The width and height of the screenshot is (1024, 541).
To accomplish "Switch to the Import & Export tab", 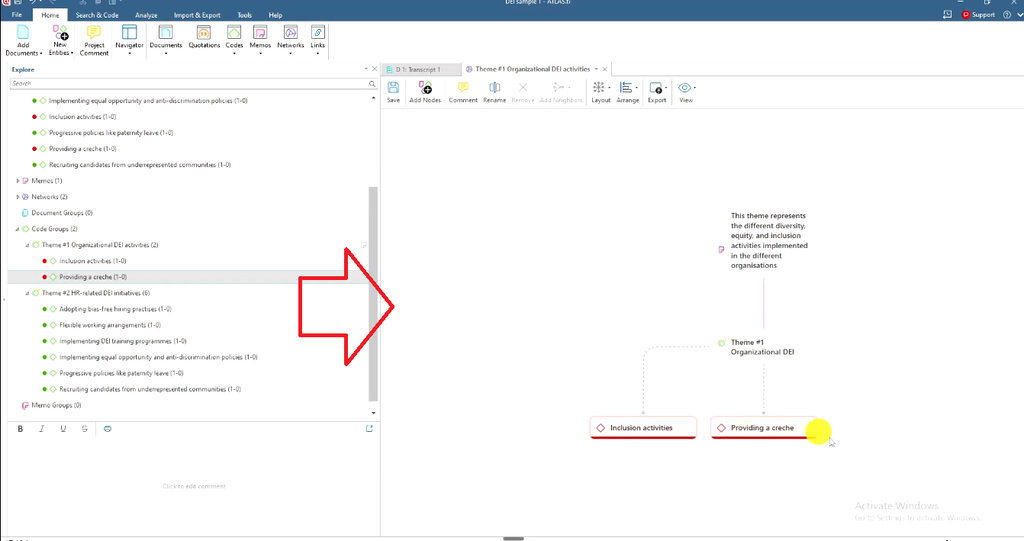I will click(x=197, y=15).
